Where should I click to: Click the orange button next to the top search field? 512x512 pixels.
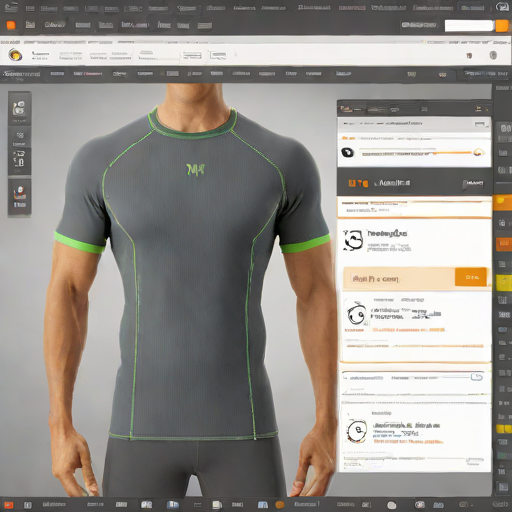click(x=502, y=26)
